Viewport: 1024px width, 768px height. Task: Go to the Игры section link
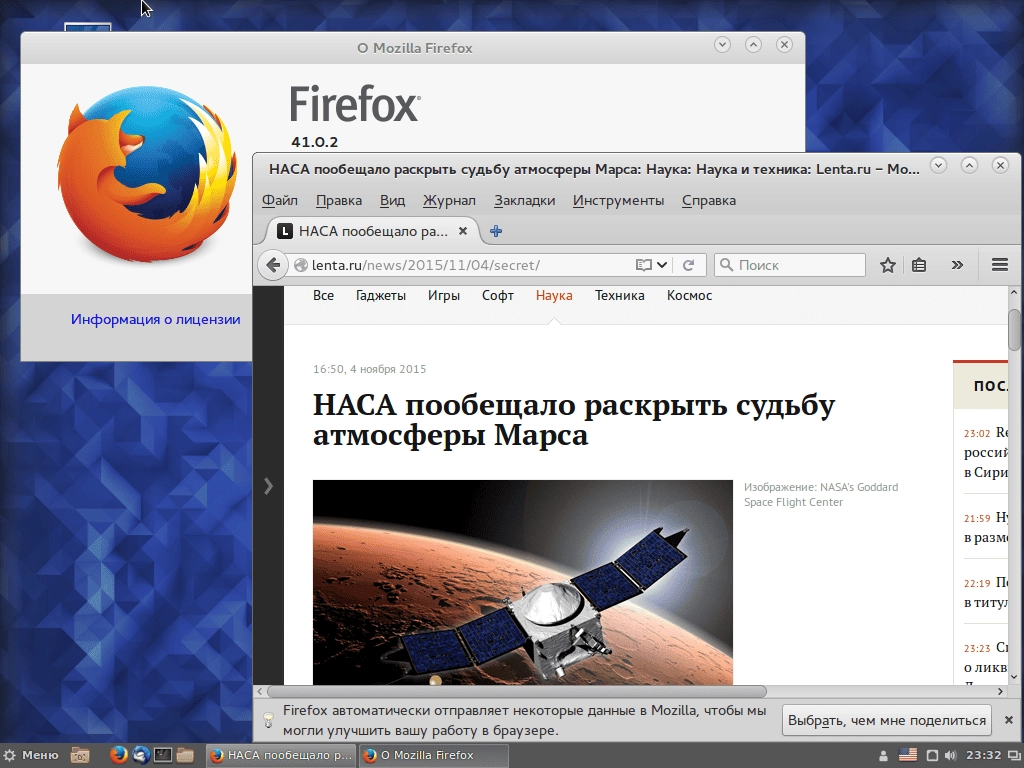pyautogui.click(x=443, y=295)
